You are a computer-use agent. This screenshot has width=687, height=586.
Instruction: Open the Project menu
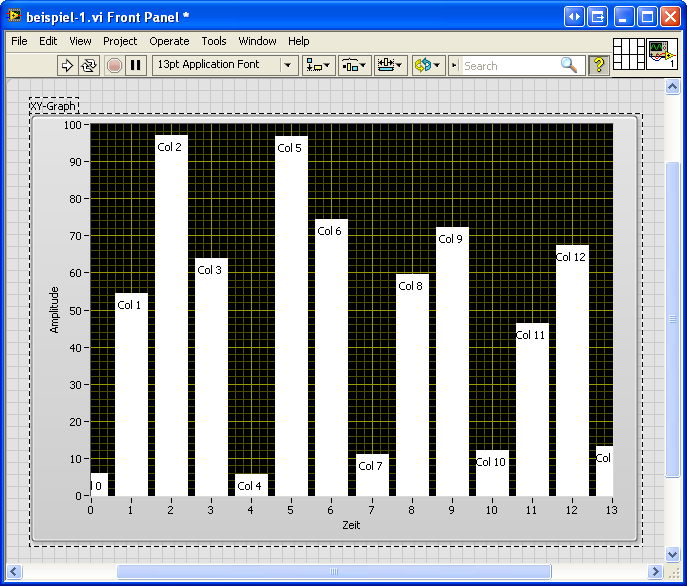(120, 41)
